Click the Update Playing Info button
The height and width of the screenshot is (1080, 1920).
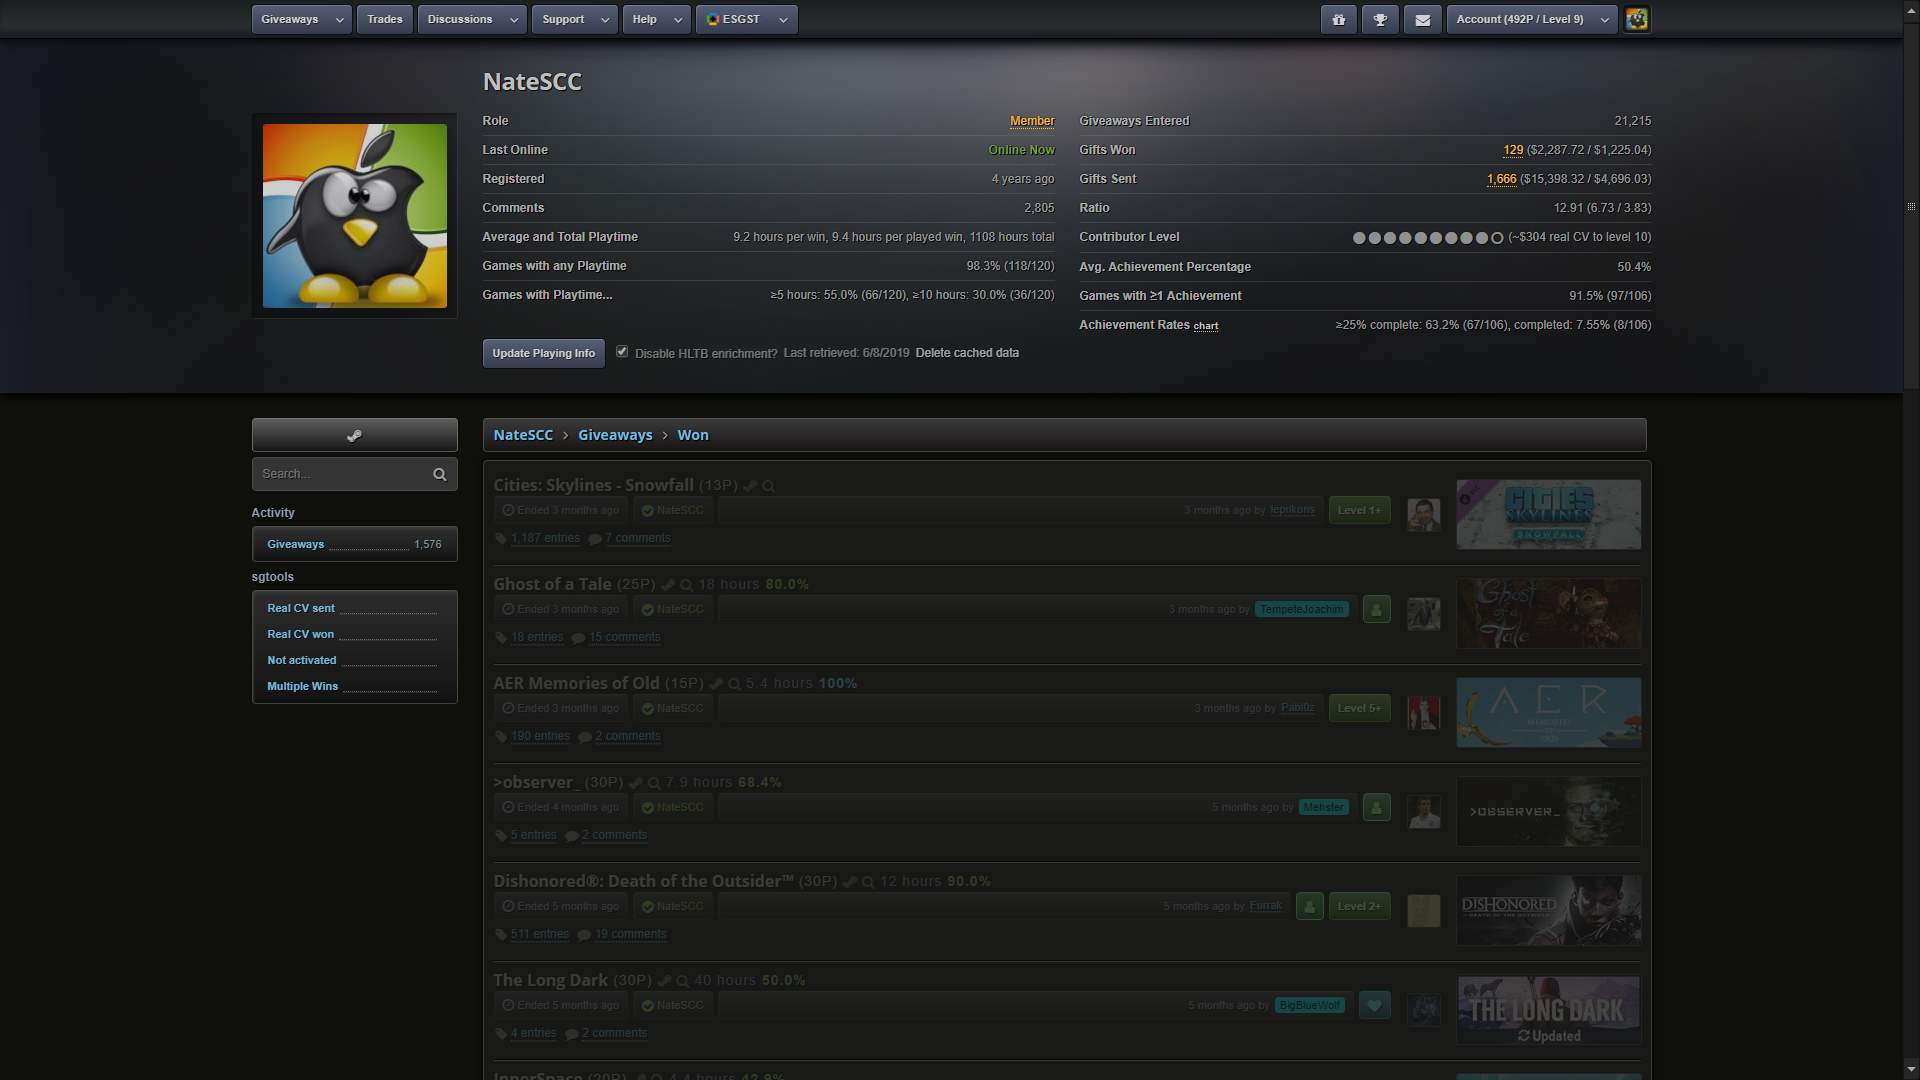(543, 353)
